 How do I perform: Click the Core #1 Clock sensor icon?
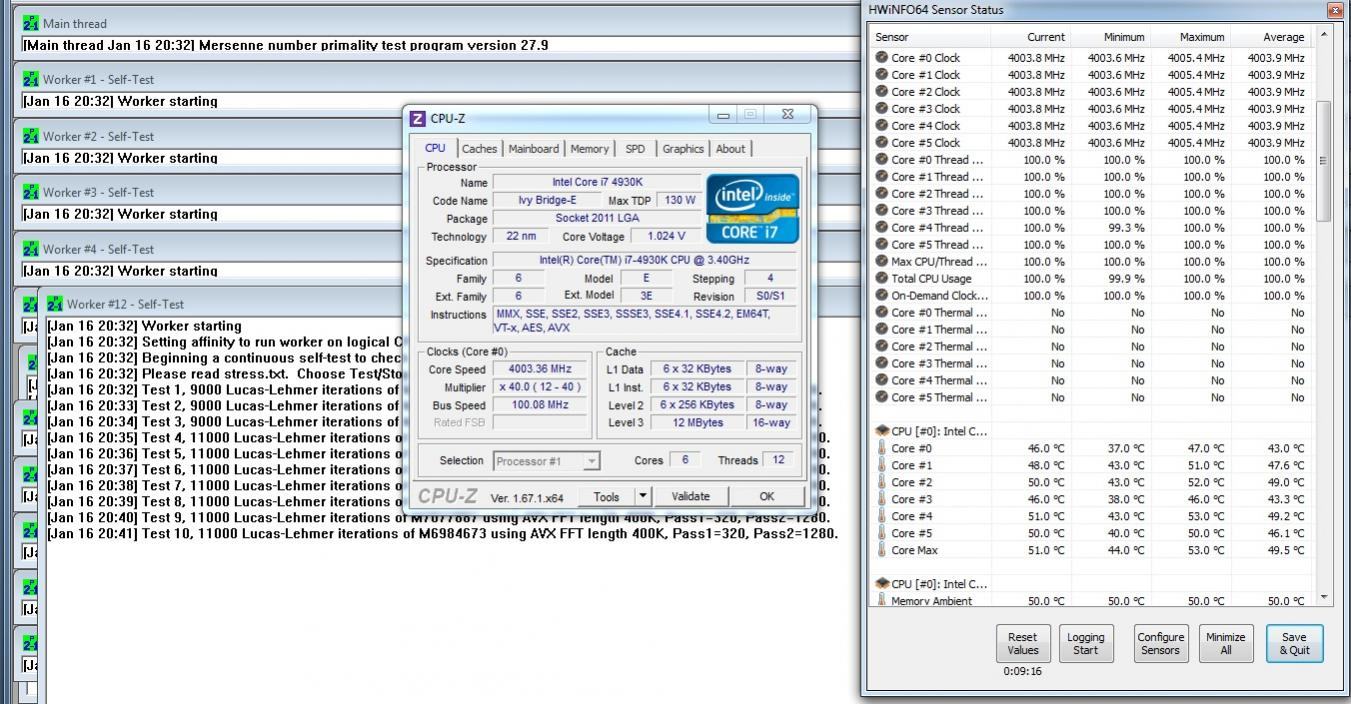(882, 74)
